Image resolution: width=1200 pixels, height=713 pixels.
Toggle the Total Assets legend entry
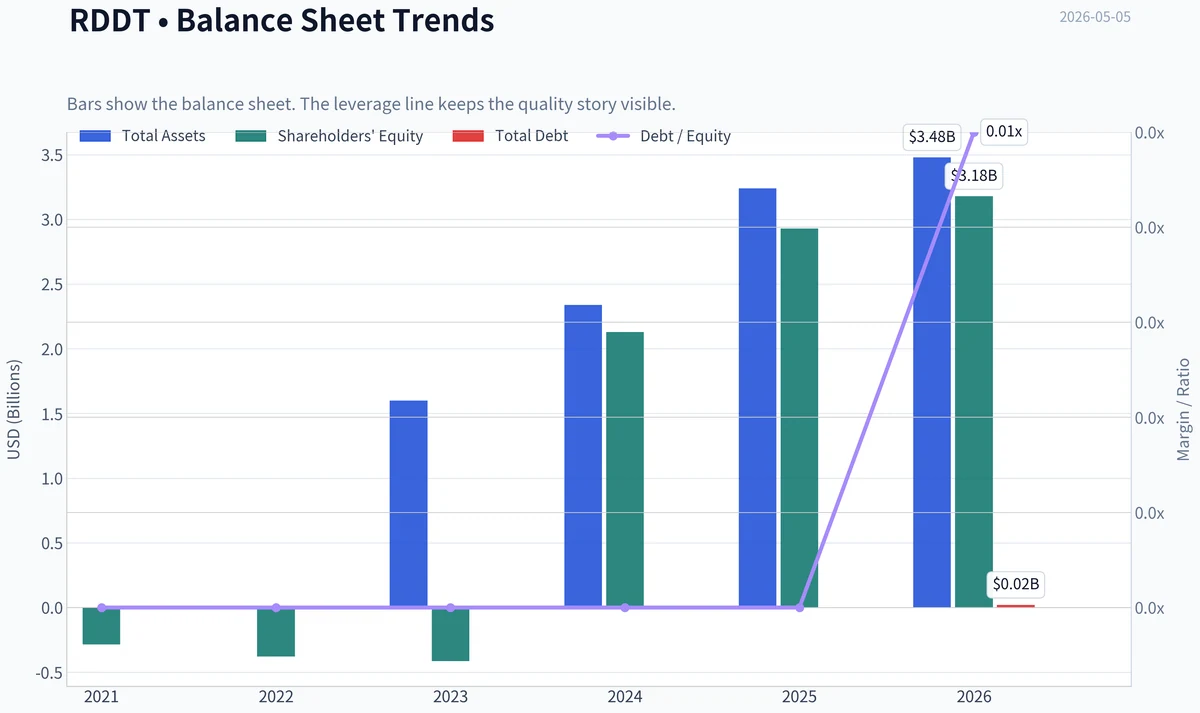tap(142, 136)
